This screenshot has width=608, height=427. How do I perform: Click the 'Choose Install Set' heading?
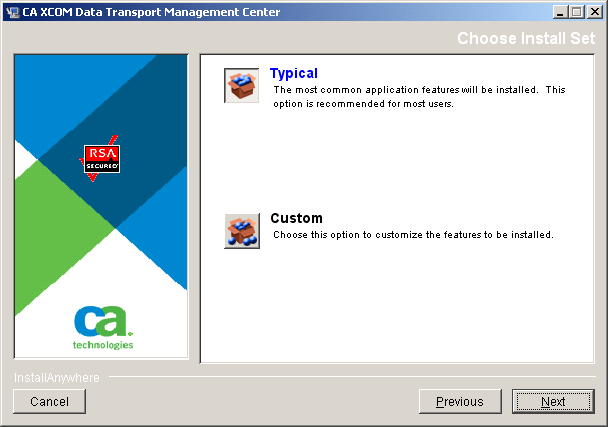click(x=526, y=38)
